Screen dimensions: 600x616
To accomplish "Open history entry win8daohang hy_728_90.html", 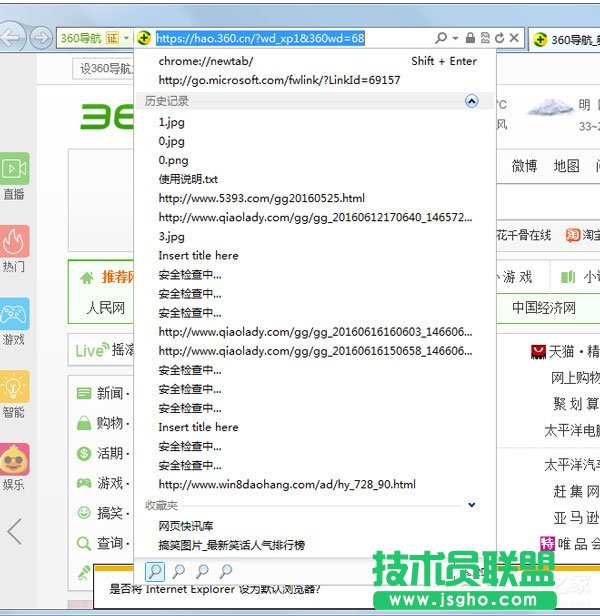I will click(x=287, y=484).
